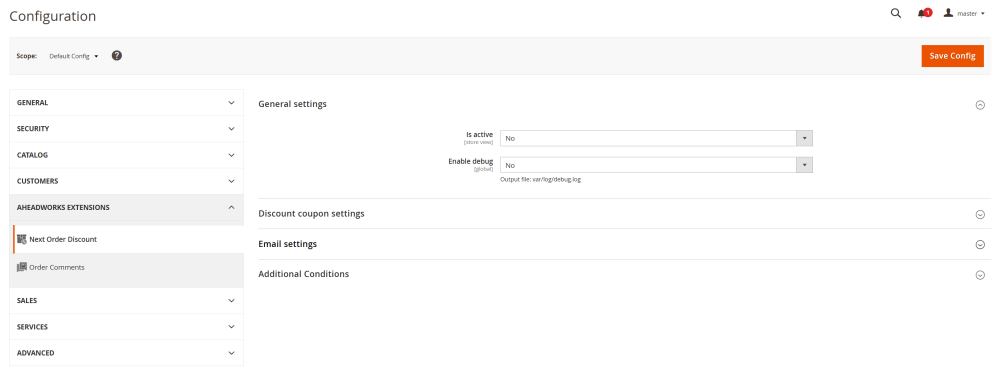1000x376 pixels.
Task: Open the scope help question mark icon
Action: point(117,55)
